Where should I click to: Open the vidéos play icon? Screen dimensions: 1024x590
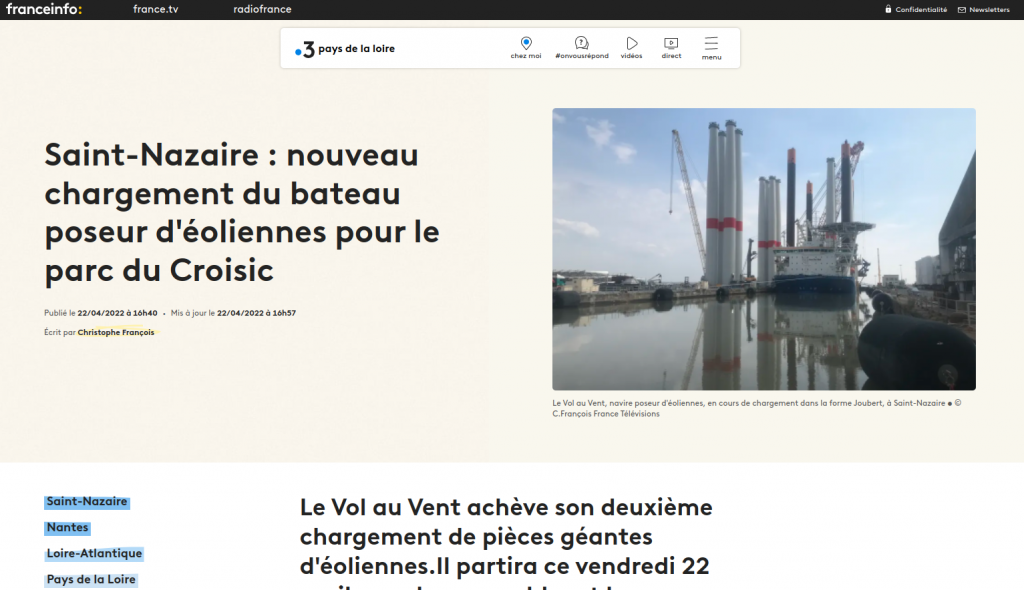tap(632, 43)
